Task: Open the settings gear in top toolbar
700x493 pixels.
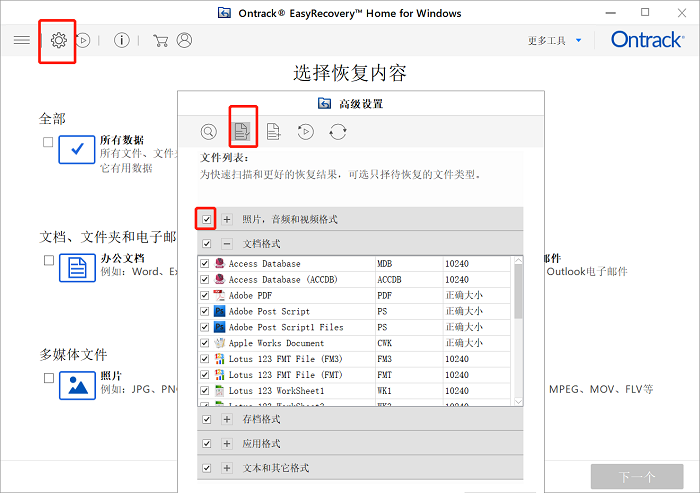Action: point(58,40)
